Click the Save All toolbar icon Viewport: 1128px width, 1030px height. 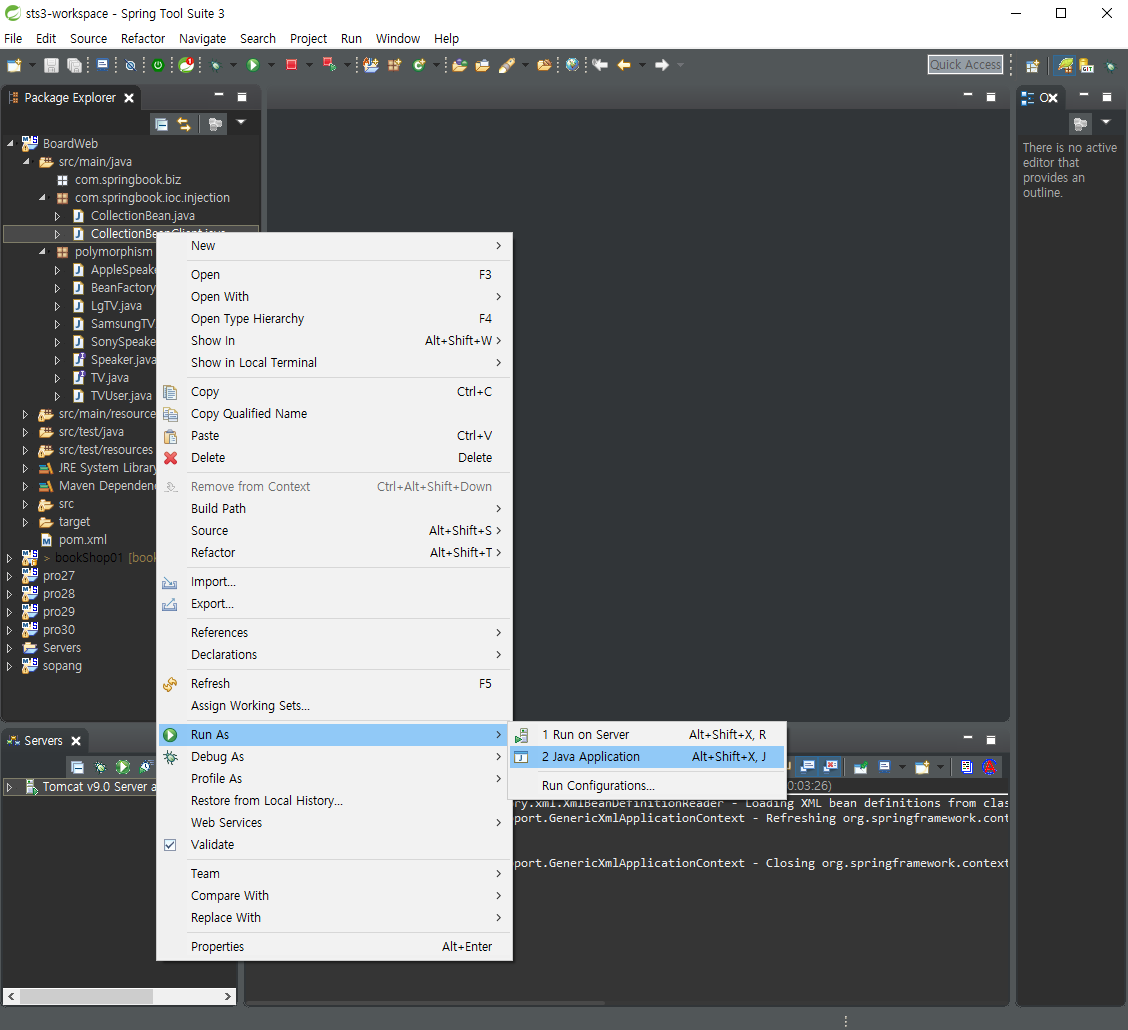[x=73, y=65]
